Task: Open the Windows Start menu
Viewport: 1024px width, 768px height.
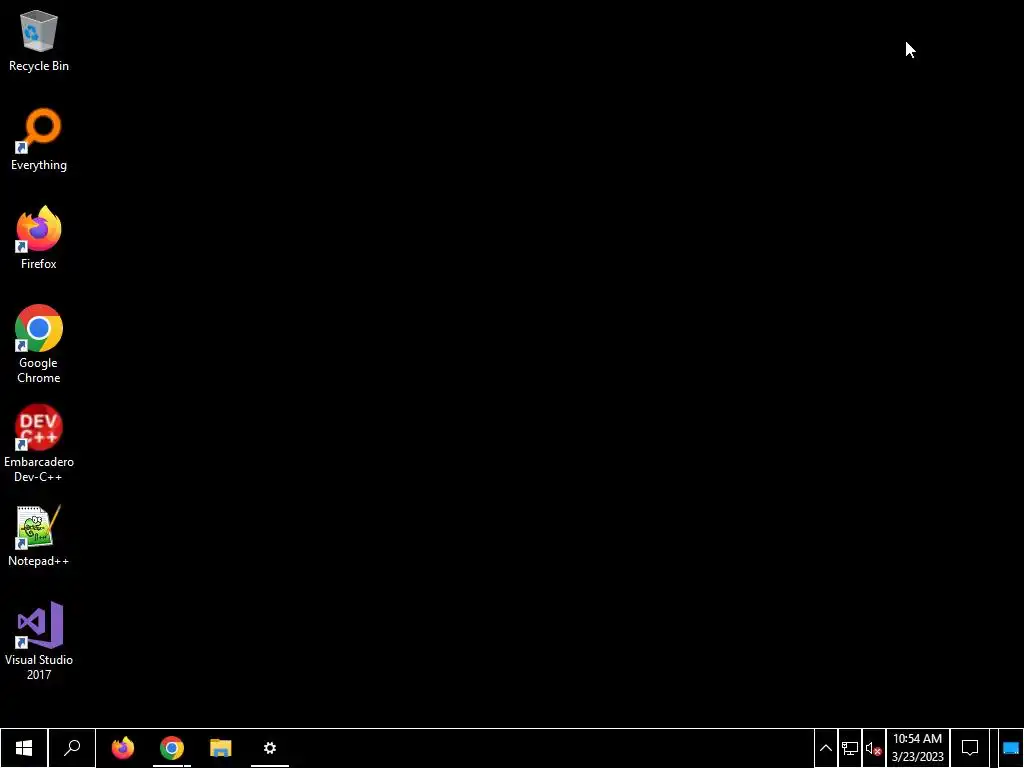Action: [24, 748]
